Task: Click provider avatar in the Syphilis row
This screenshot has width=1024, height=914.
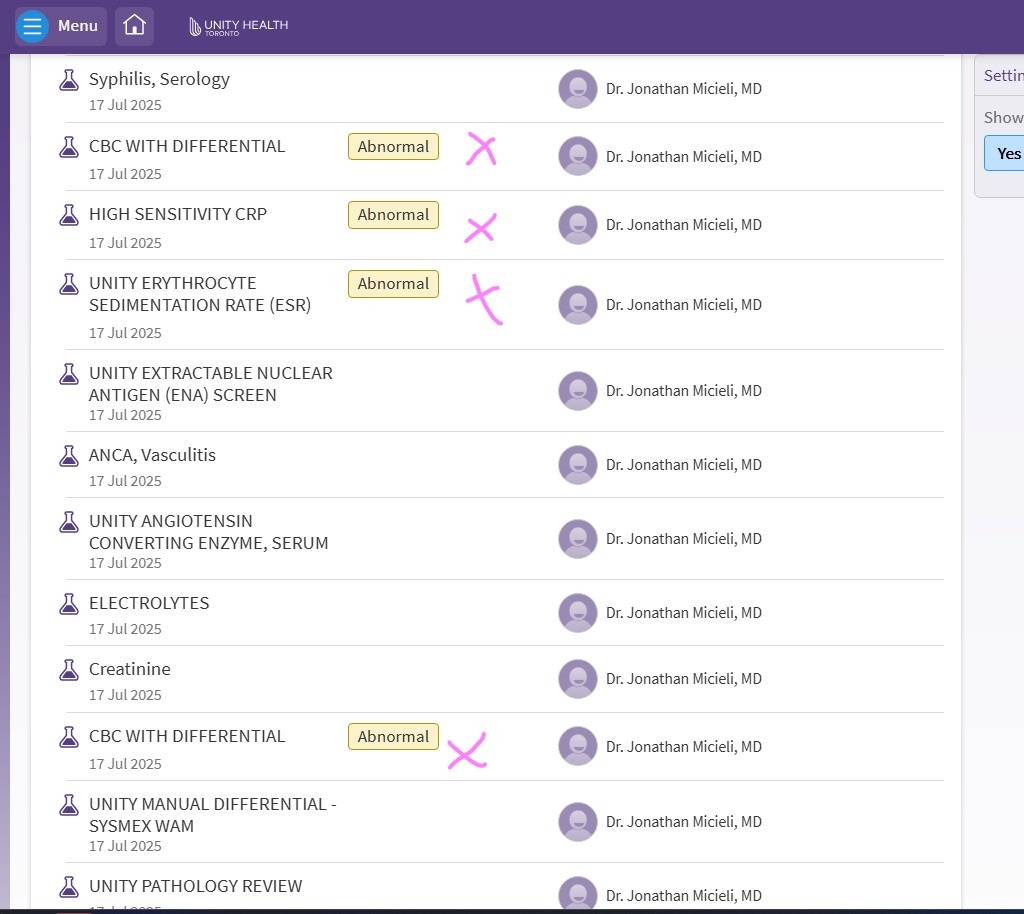Action: (x=577, y=89)
